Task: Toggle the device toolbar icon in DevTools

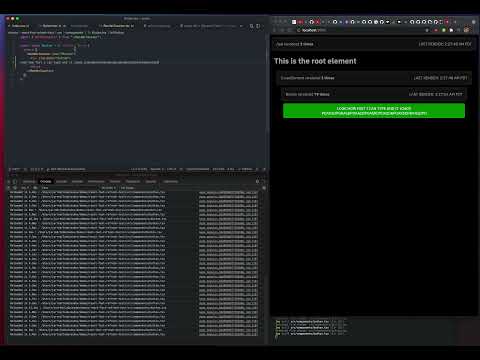Action: click(15, 181)
